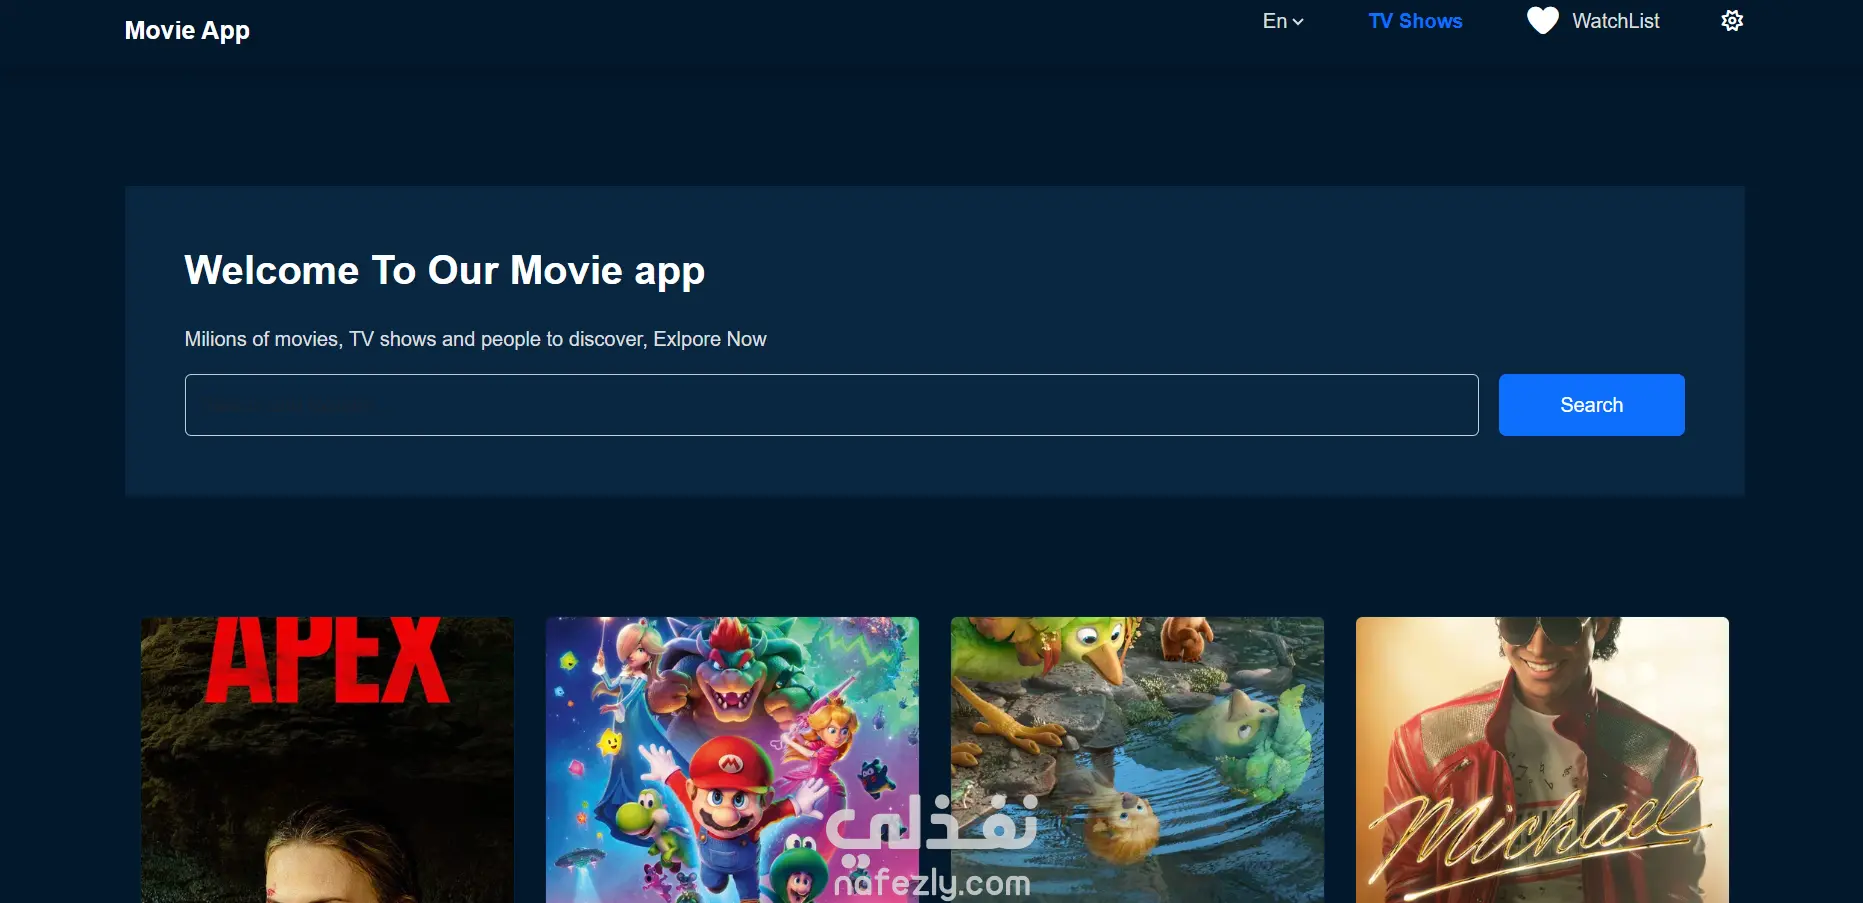
Task: Click the Movie App logo
Action: point(187,31)
